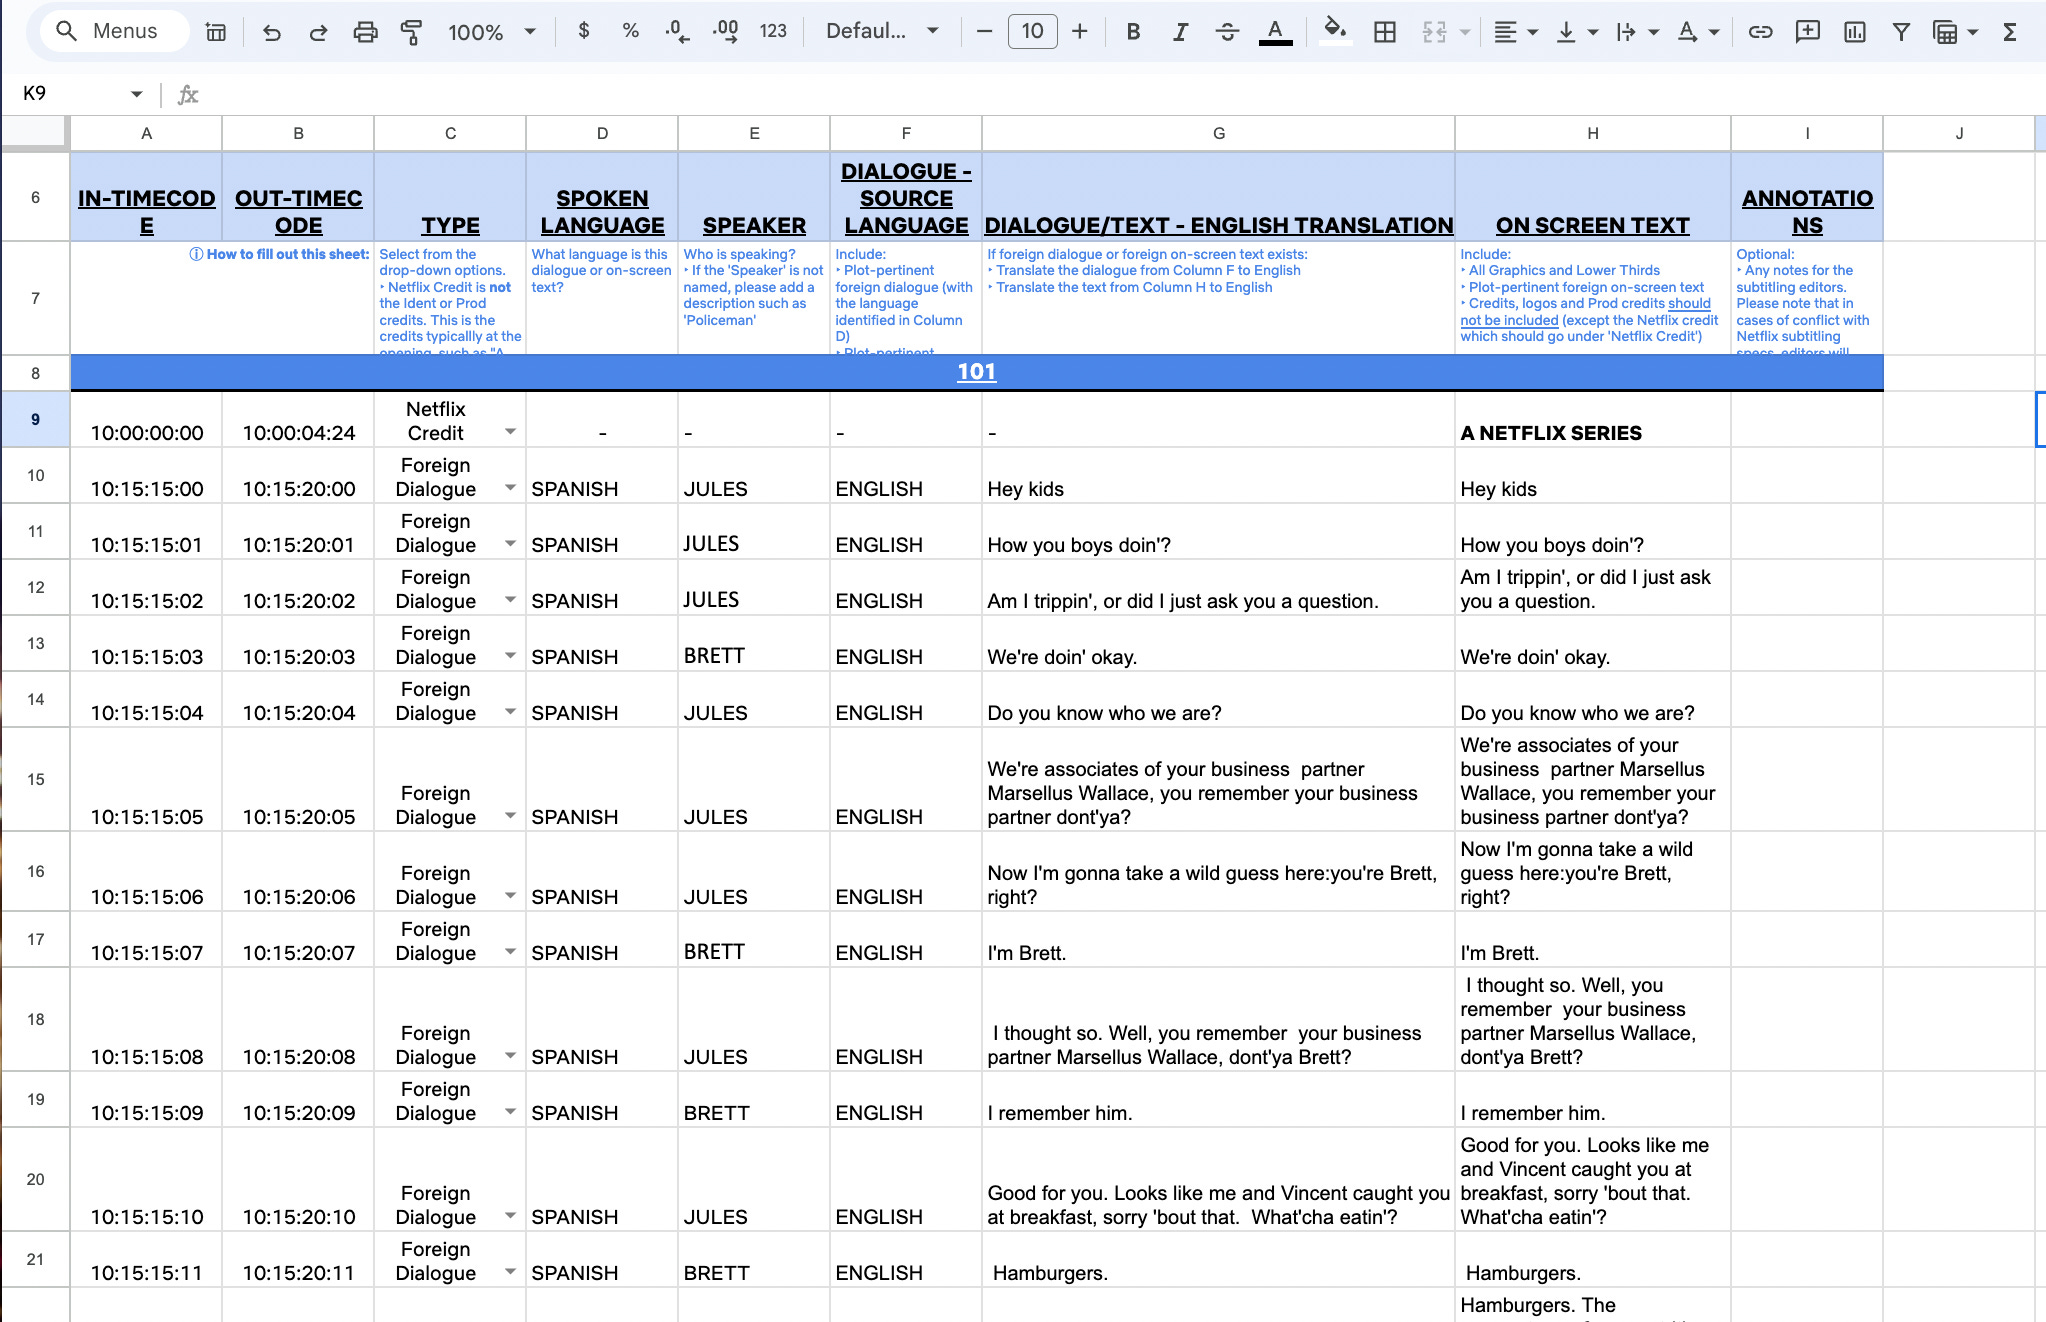
Task: Format as currency with dollar icon
Action: tap(584, 31)
